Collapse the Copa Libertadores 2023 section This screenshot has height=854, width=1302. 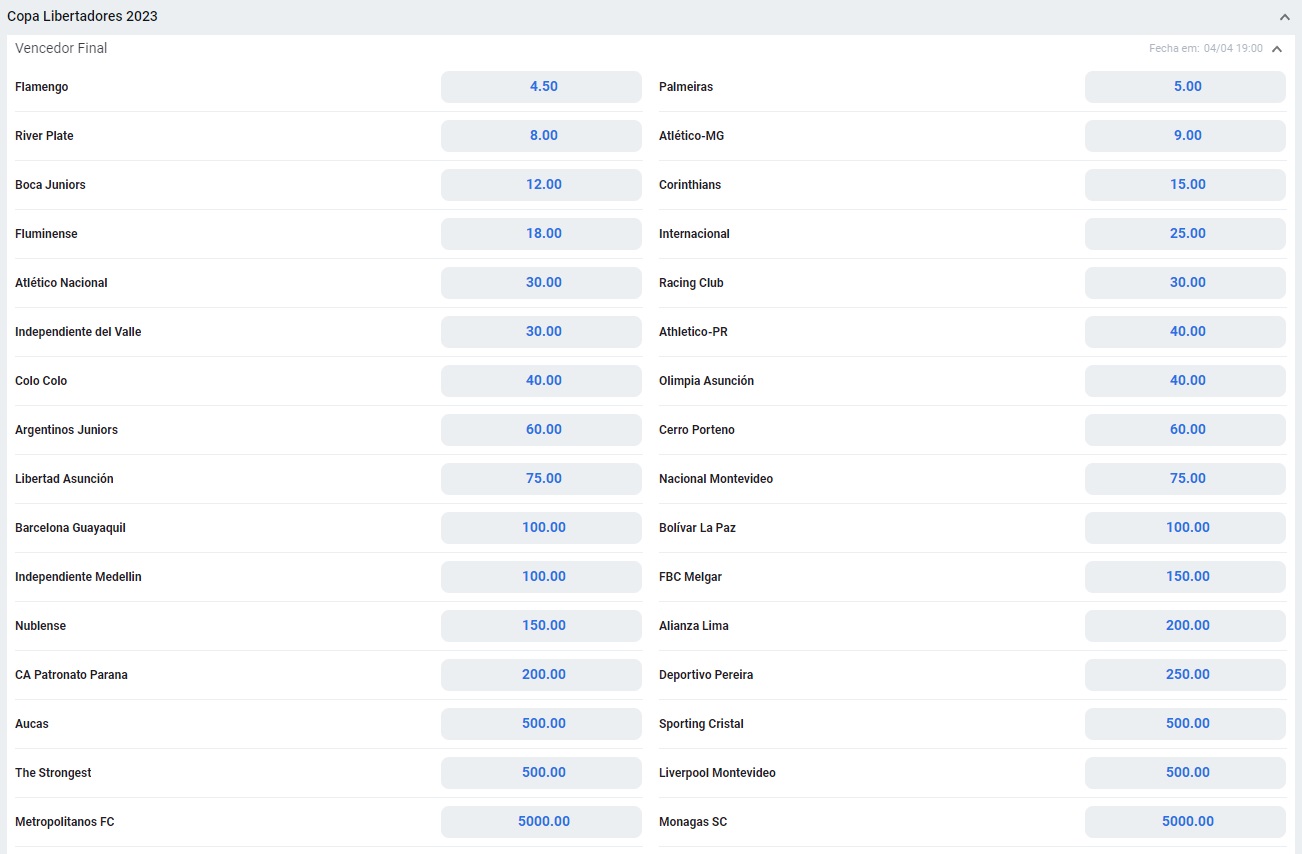1284,17
